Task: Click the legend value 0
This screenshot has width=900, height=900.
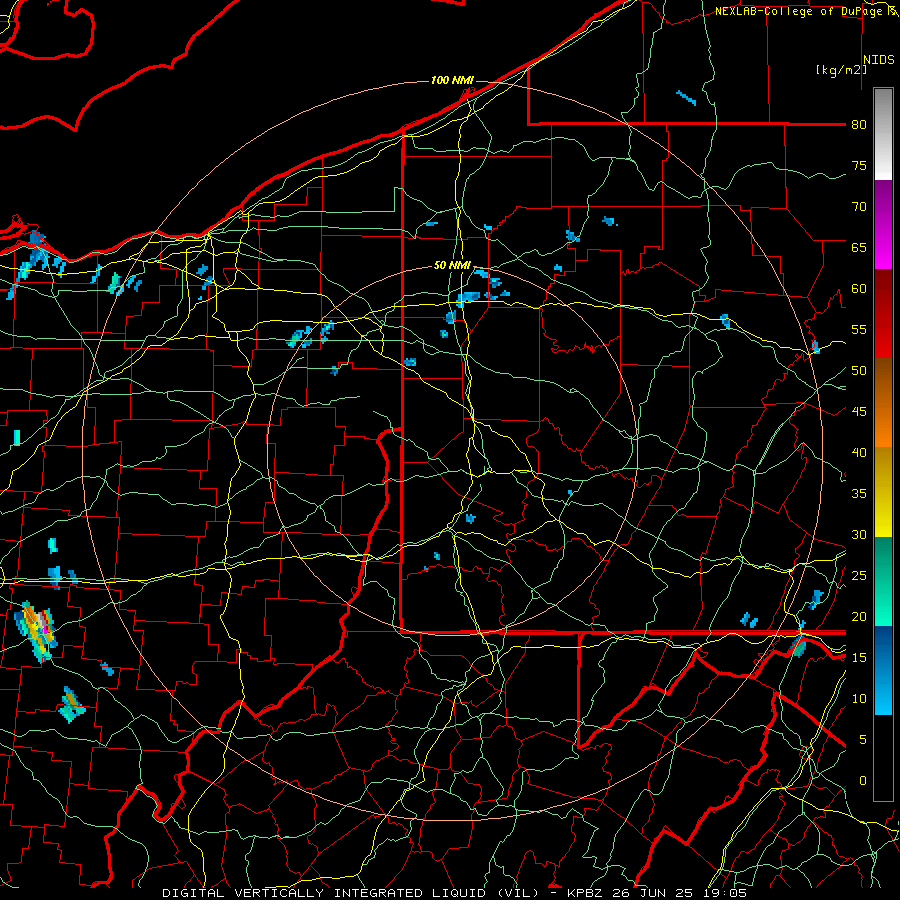Action: (x=862, y=781)
